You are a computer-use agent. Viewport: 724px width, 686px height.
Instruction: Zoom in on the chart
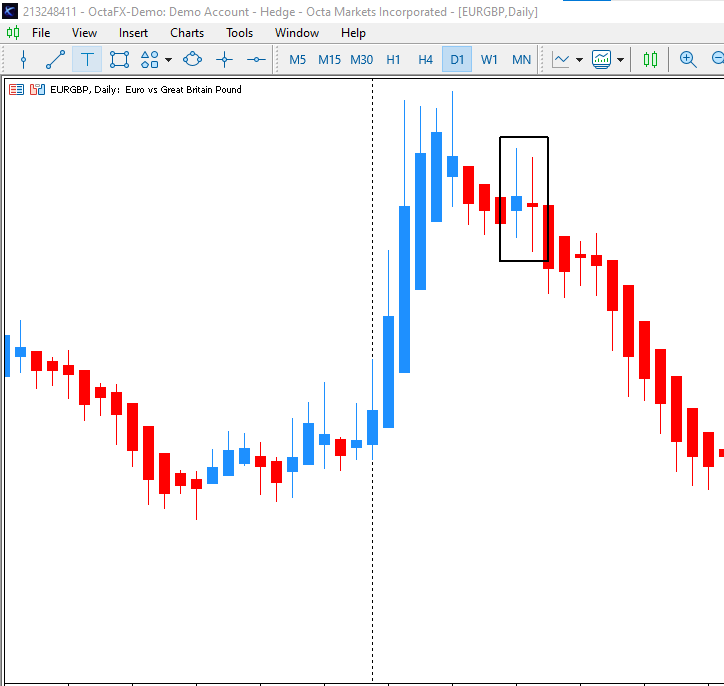coord(688,60)
